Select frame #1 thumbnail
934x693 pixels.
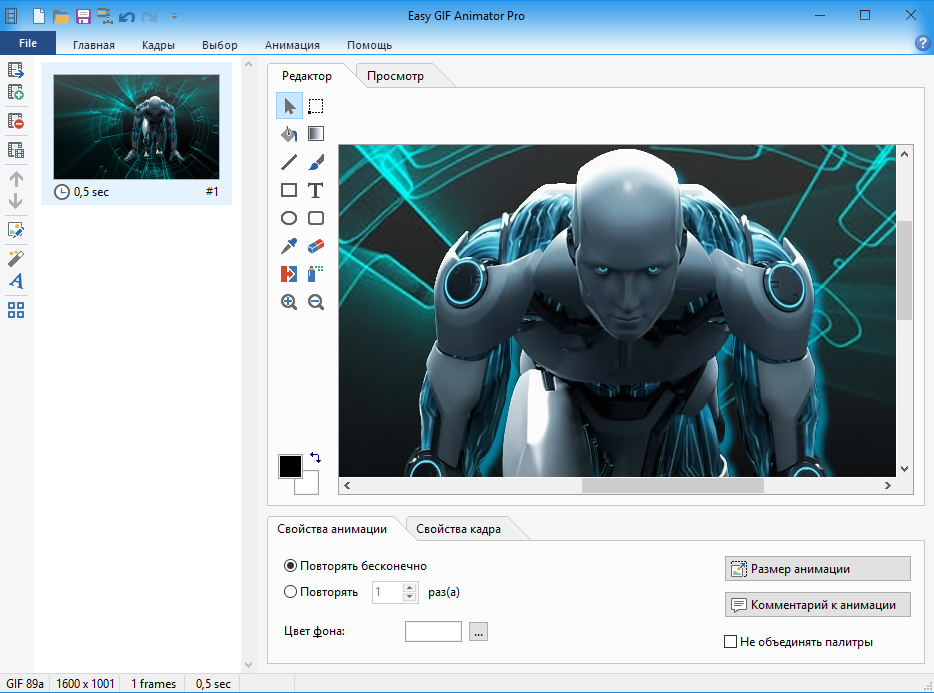136,127
